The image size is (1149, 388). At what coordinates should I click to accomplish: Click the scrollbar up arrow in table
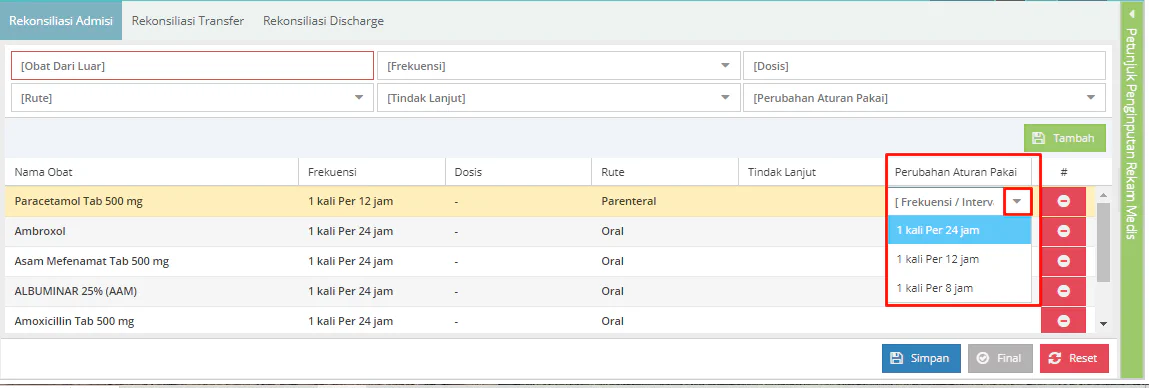pos(1103,194)
